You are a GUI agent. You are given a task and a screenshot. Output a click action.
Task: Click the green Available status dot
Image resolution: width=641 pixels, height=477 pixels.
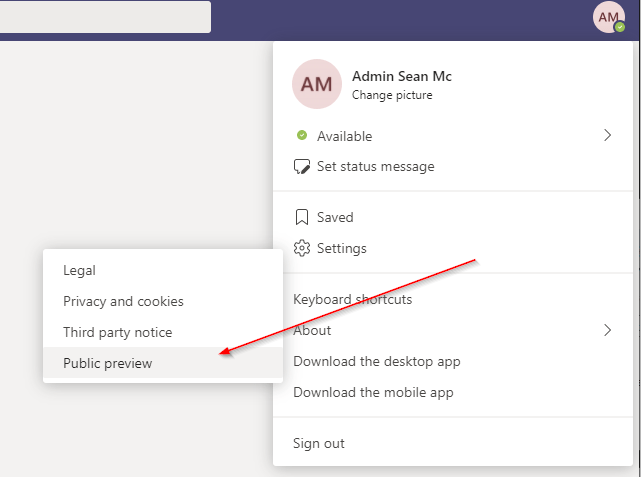coord(302,136)
